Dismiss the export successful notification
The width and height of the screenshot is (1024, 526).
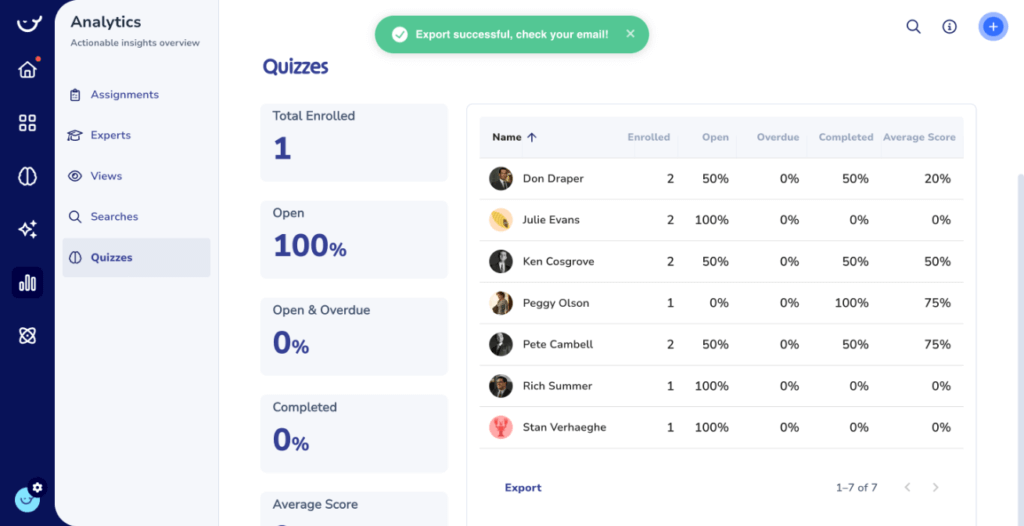pyautogui.click(x=630, y=34)
